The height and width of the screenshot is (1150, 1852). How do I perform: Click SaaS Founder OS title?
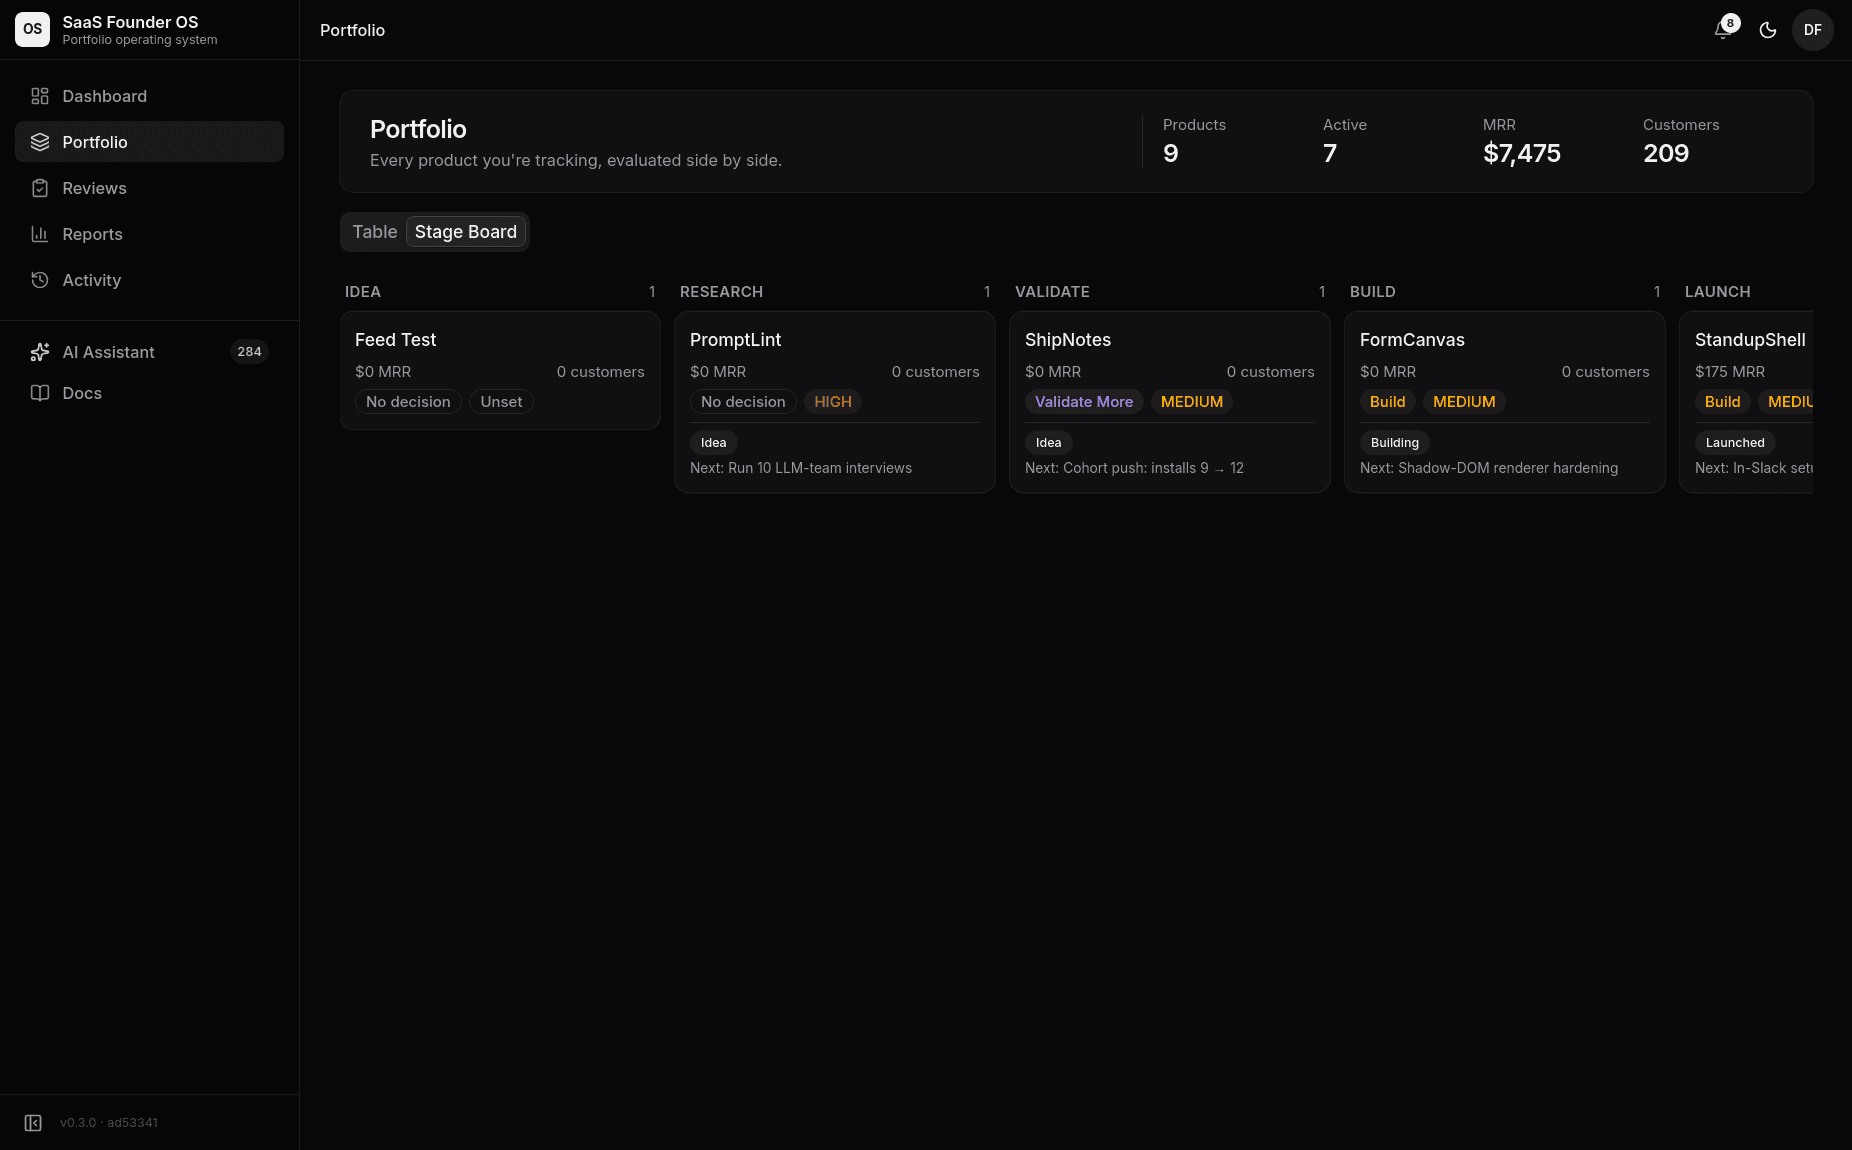coord(130,22)
